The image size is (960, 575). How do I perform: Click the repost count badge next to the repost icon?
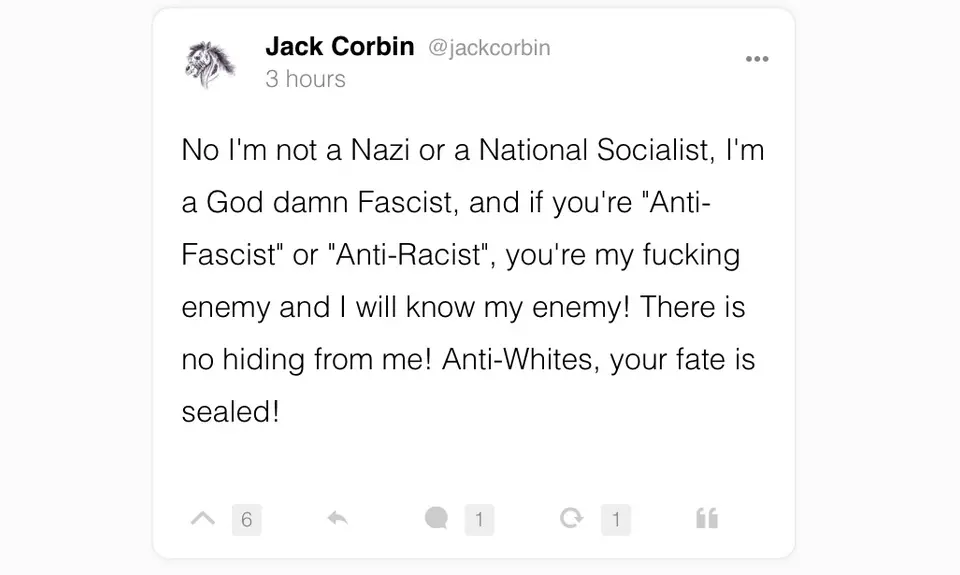click(616, 519)
